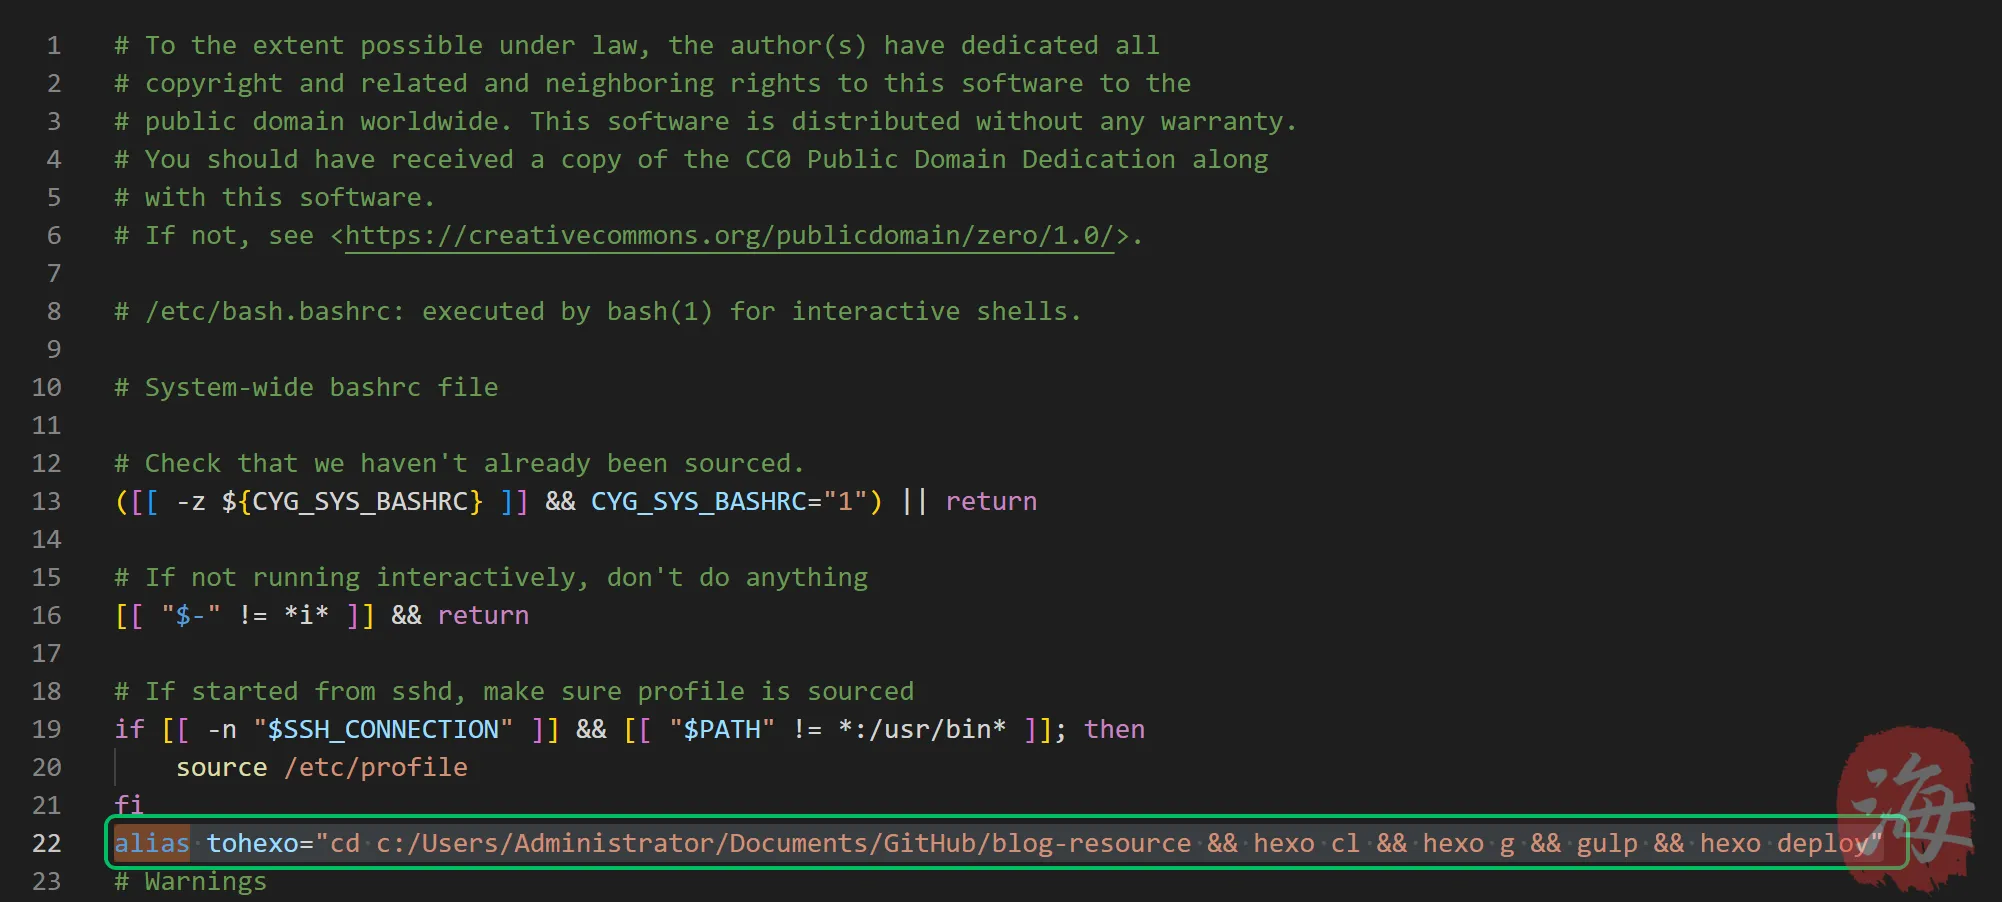Click the ${CYG_SYS_BASHRC} variable expansion
Screen dimensions: 2002x902
coord(352,502)
